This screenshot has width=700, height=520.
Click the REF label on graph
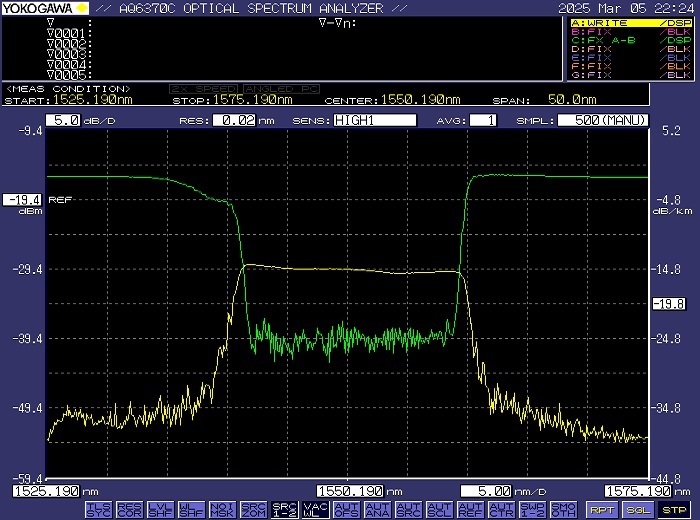[60, 200]
